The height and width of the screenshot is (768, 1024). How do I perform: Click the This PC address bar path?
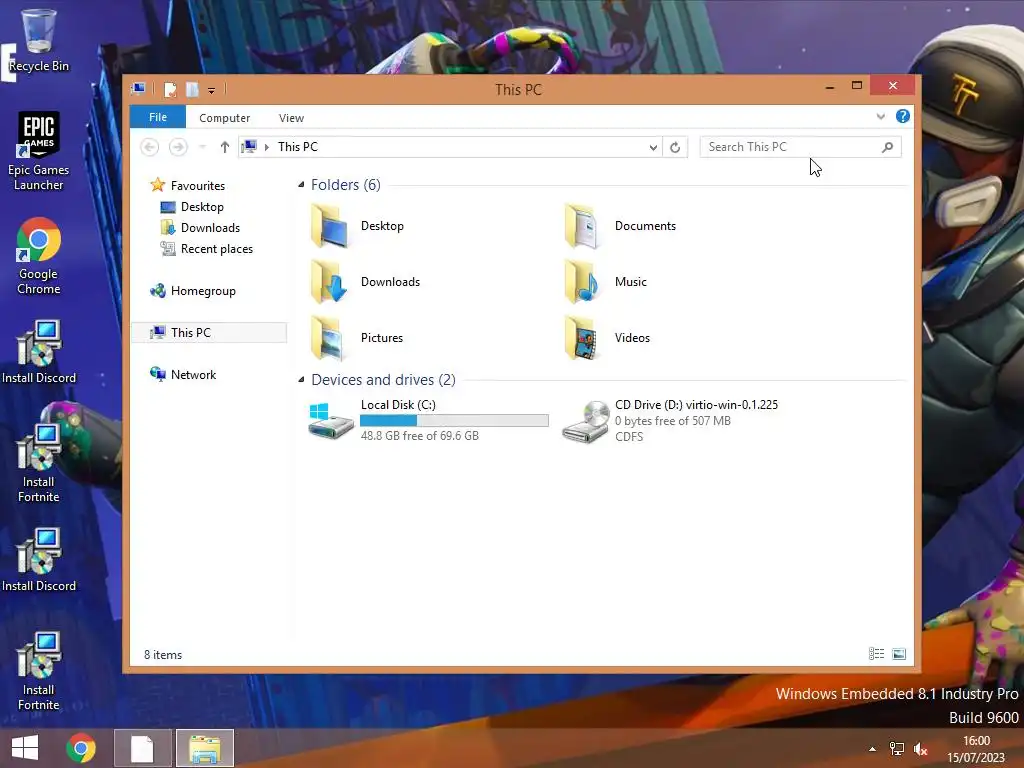pyautogui.click(x=298, y=147)
